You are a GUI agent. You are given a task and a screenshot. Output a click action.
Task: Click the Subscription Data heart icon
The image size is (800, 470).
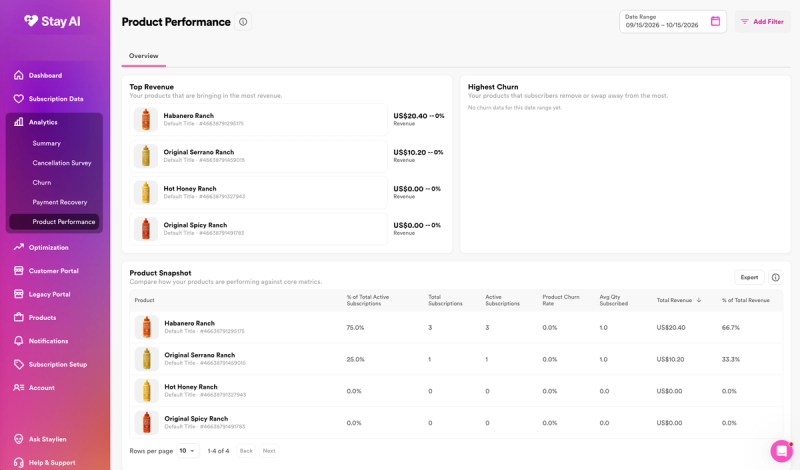click(x=18, y=99)
